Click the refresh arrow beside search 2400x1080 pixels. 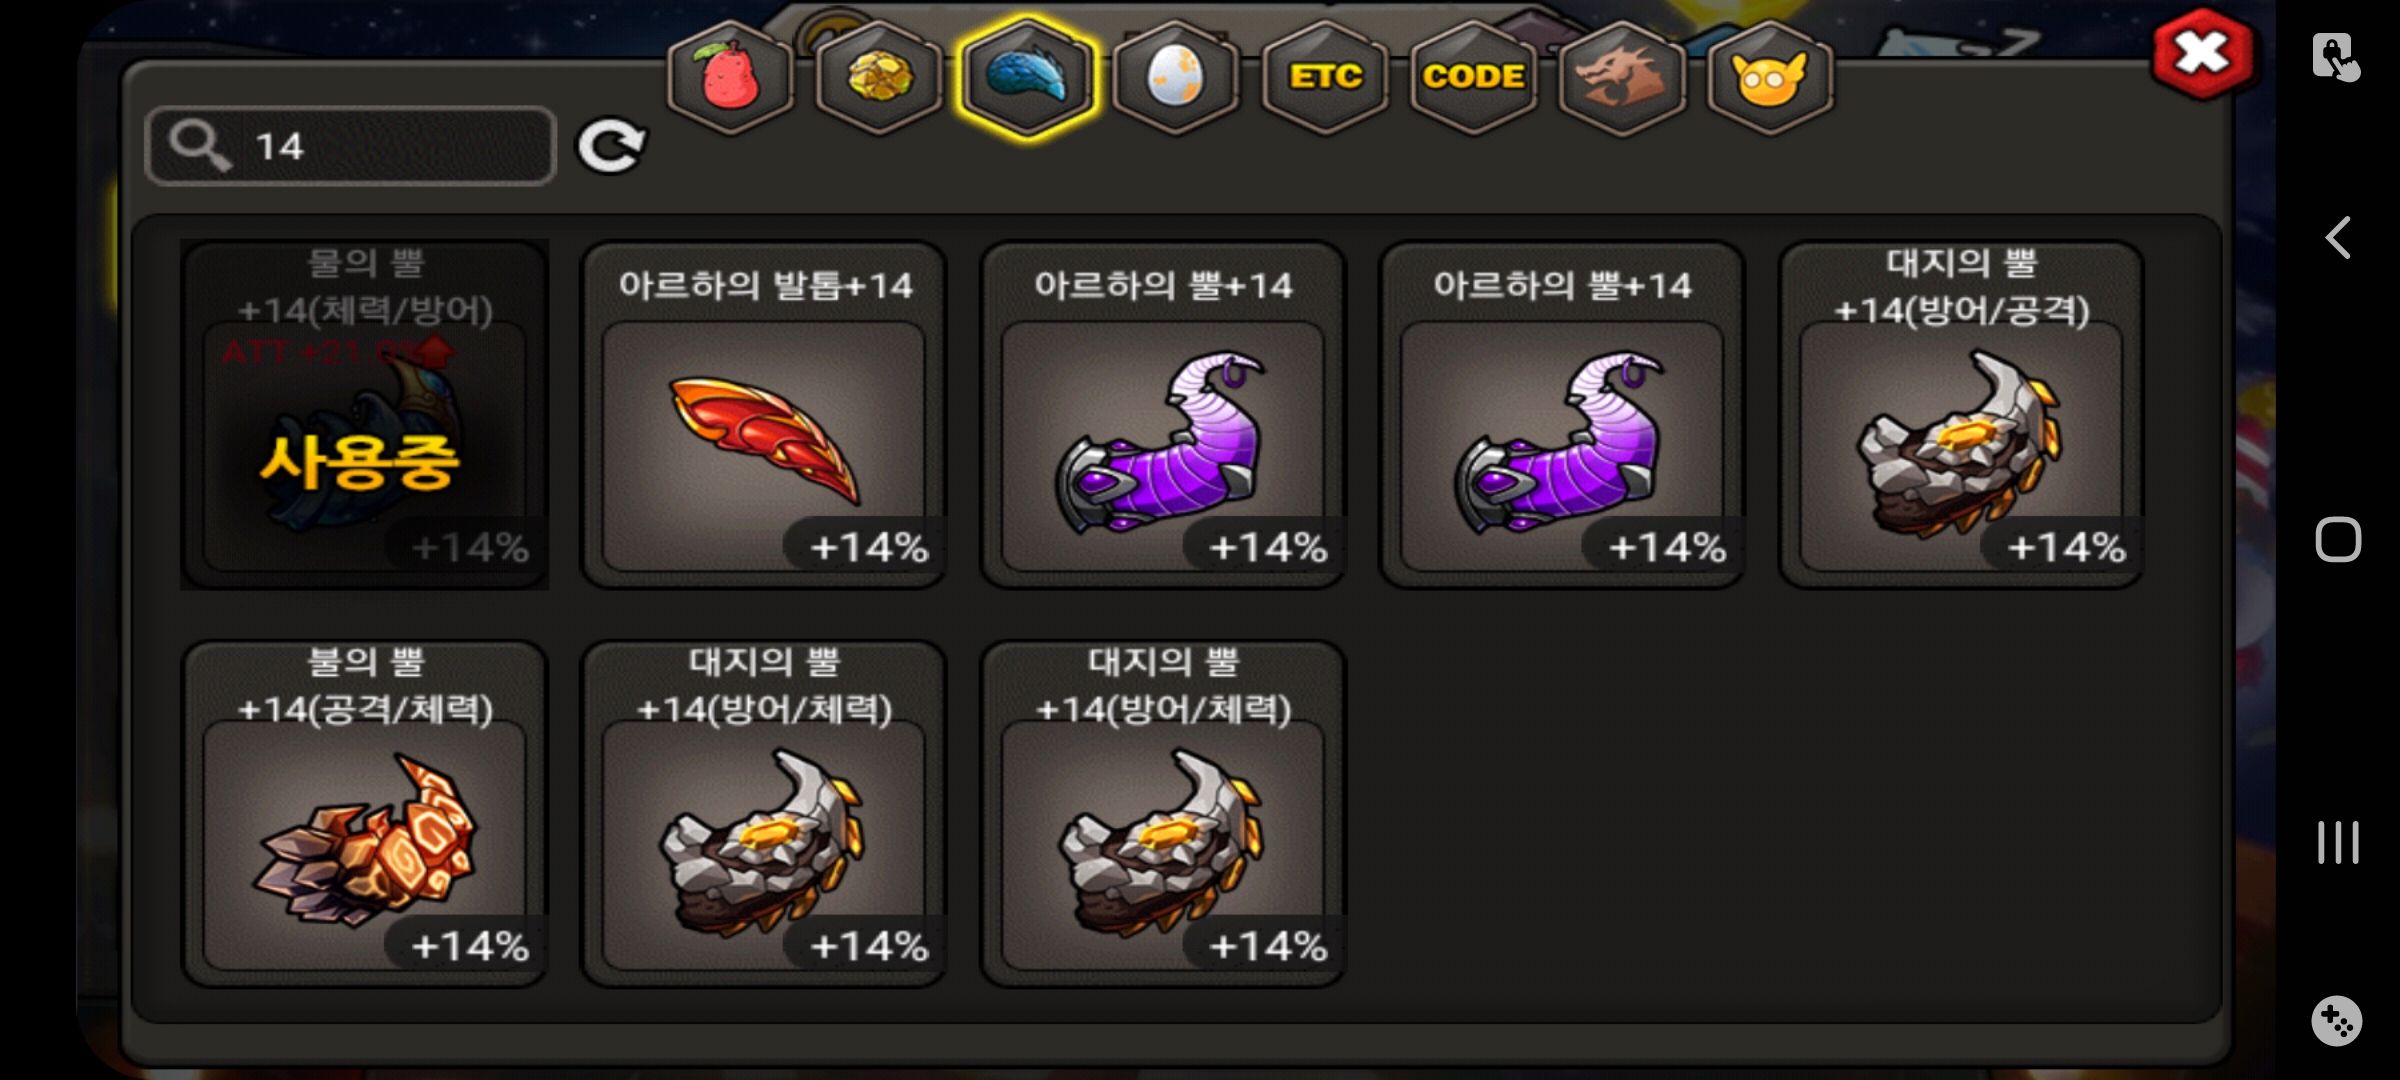(611, 147)
